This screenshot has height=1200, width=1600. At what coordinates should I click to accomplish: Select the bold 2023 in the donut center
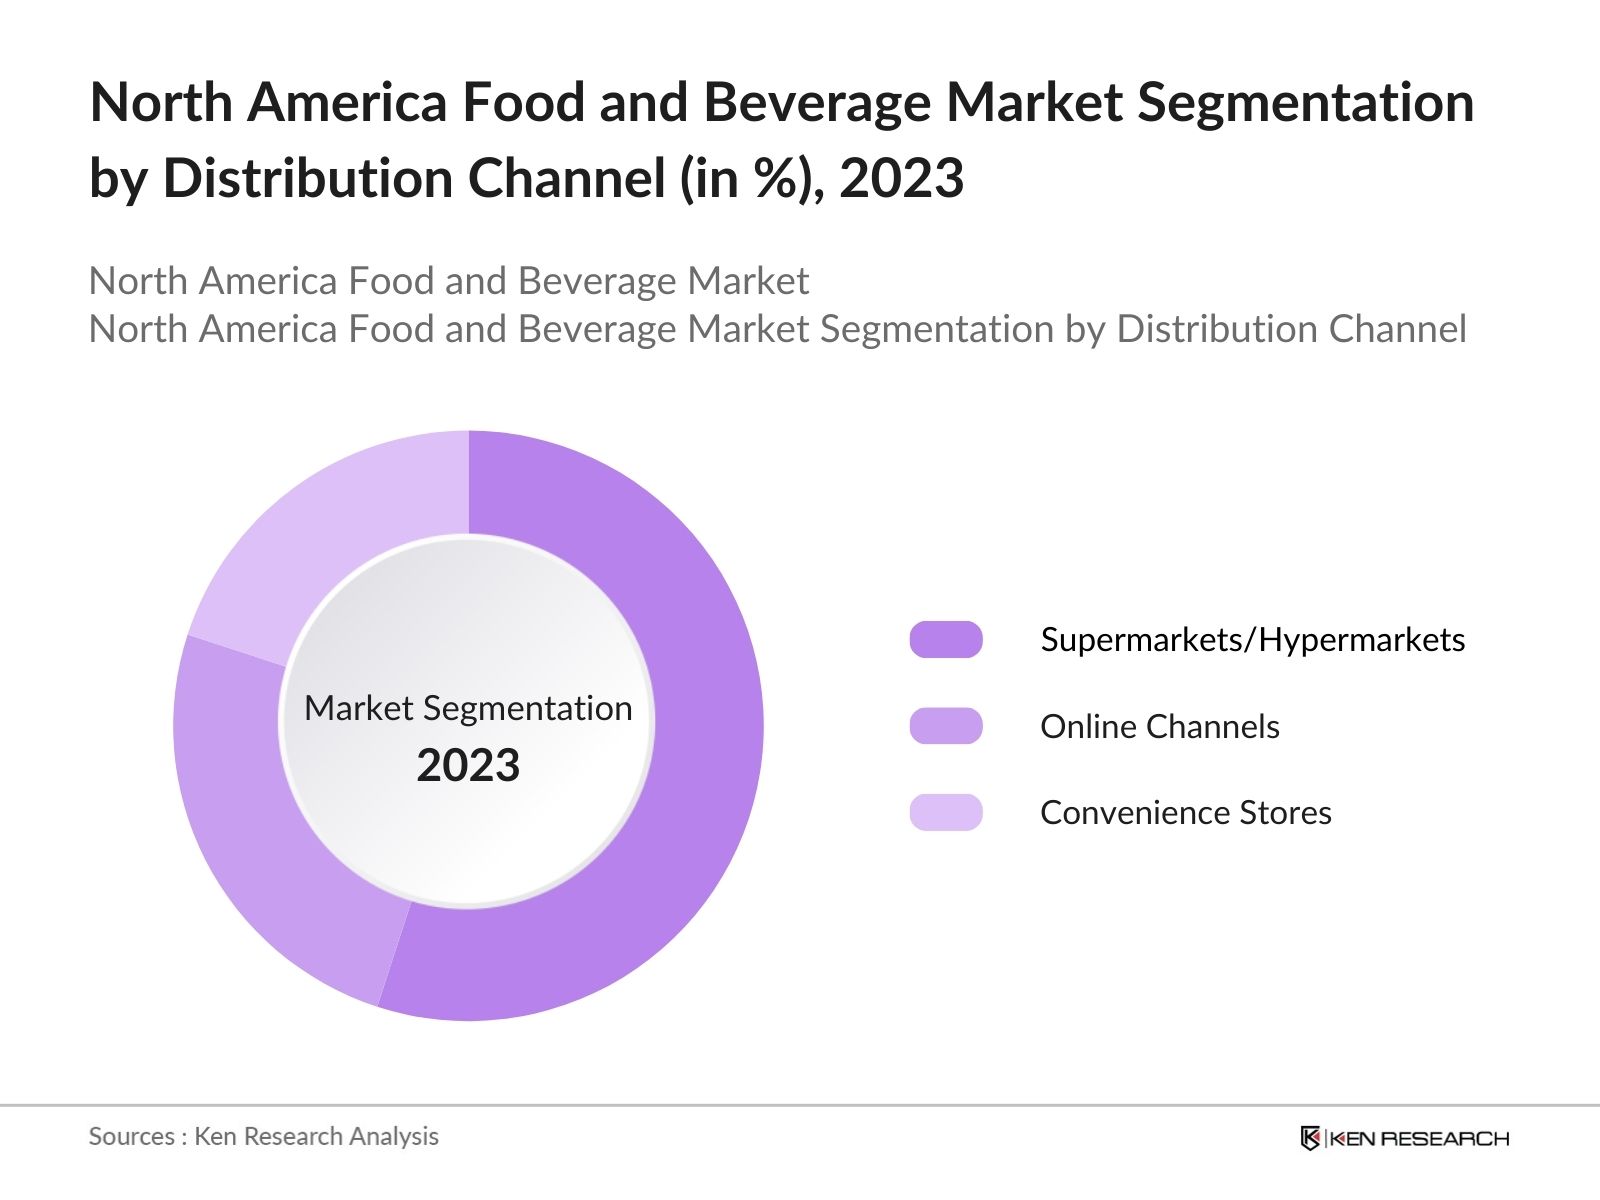468,766
